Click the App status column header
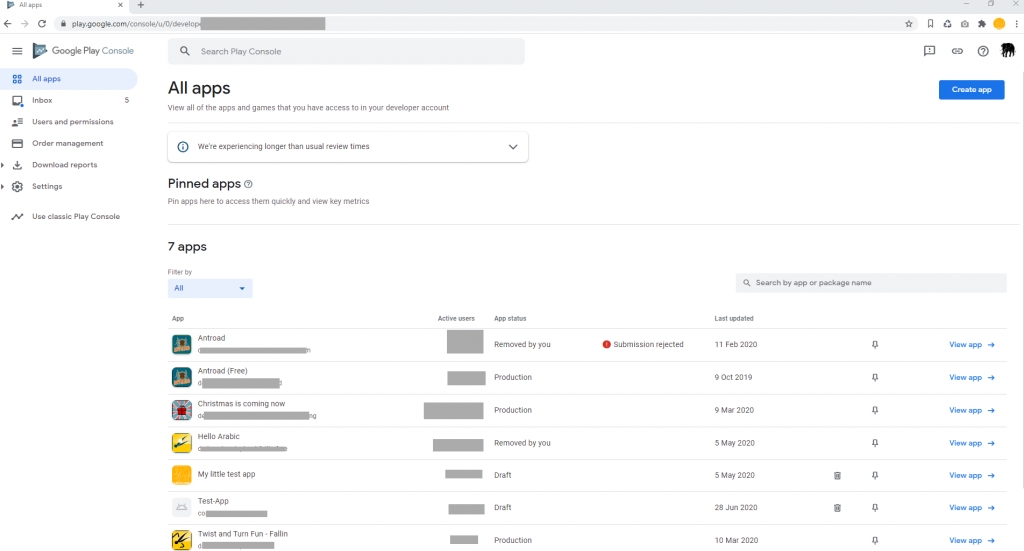Image resolution: width=1024 pixels, height=551 pixels. 510,319
